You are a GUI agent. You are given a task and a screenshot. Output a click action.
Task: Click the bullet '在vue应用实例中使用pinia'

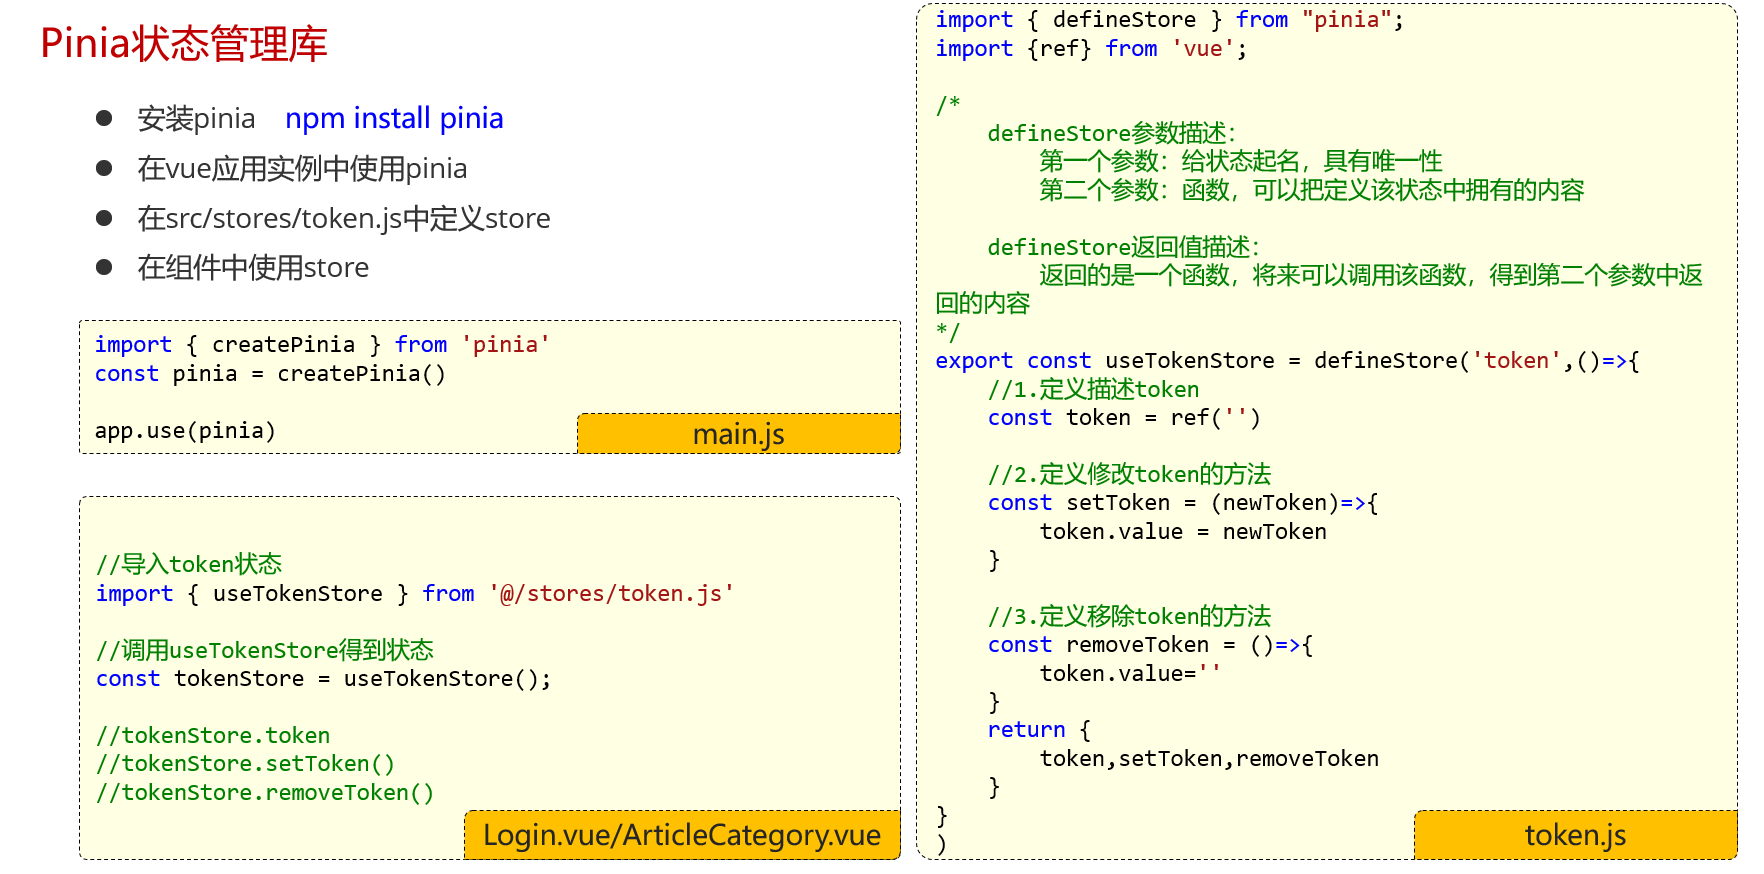click(302, 169)
